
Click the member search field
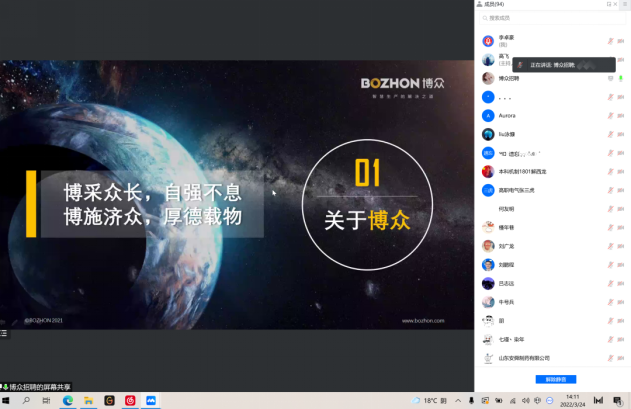552,18
